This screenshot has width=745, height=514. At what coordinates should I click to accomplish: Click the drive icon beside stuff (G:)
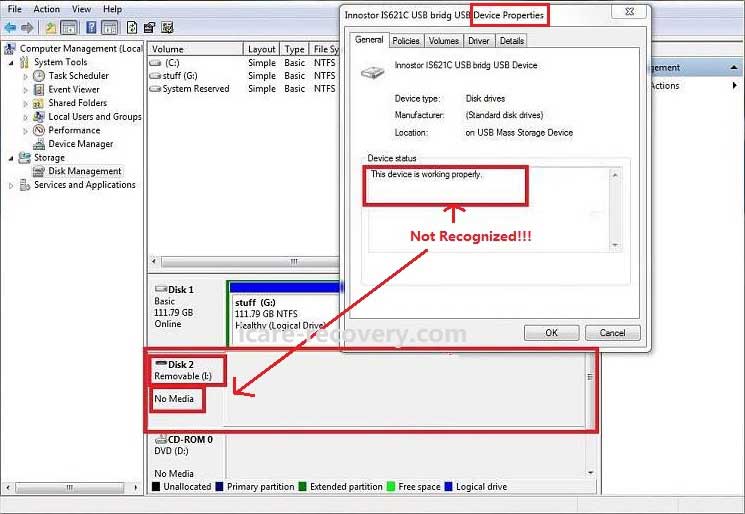pos(155,76)
